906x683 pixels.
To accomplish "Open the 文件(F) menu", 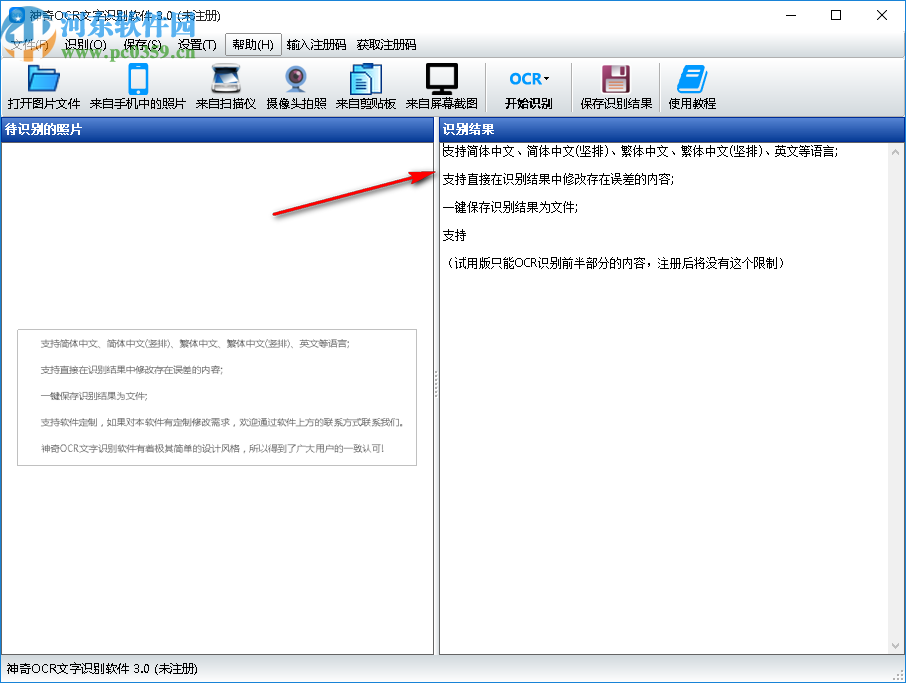I will pyautogui.click(x=30, y=44).
